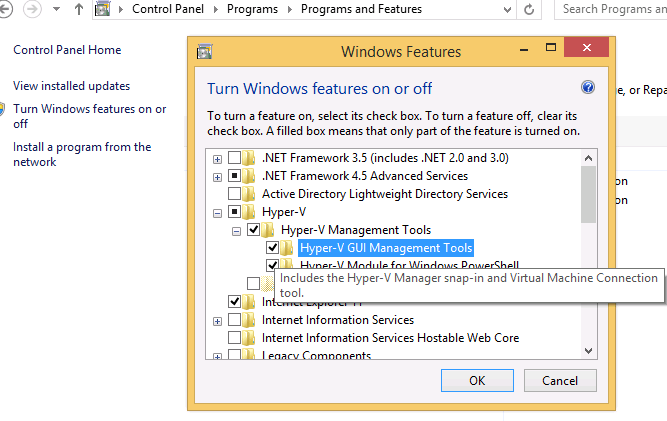Click scroll down arrow in features list

click(x=588, y=351)
